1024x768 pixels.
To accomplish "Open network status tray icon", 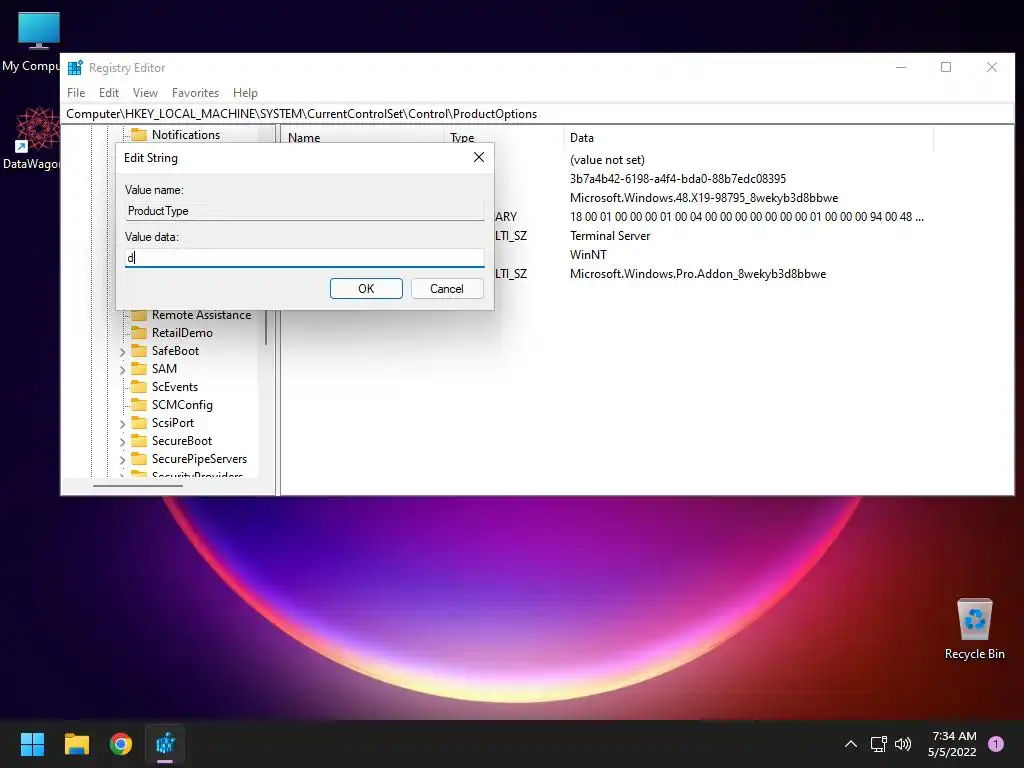I will (878, 744).
